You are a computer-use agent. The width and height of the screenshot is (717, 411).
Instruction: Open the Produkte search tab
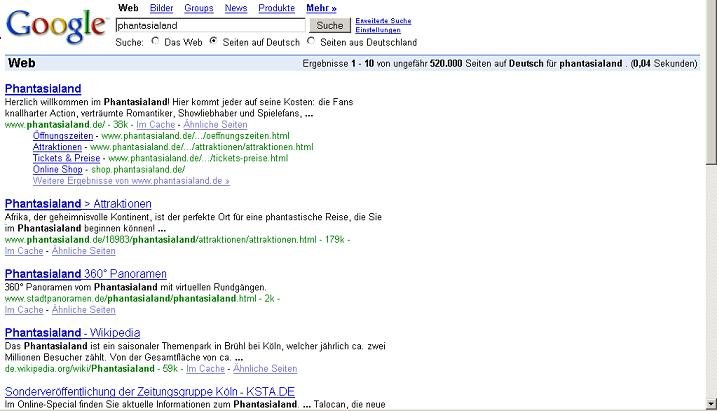tap(277, 8)
